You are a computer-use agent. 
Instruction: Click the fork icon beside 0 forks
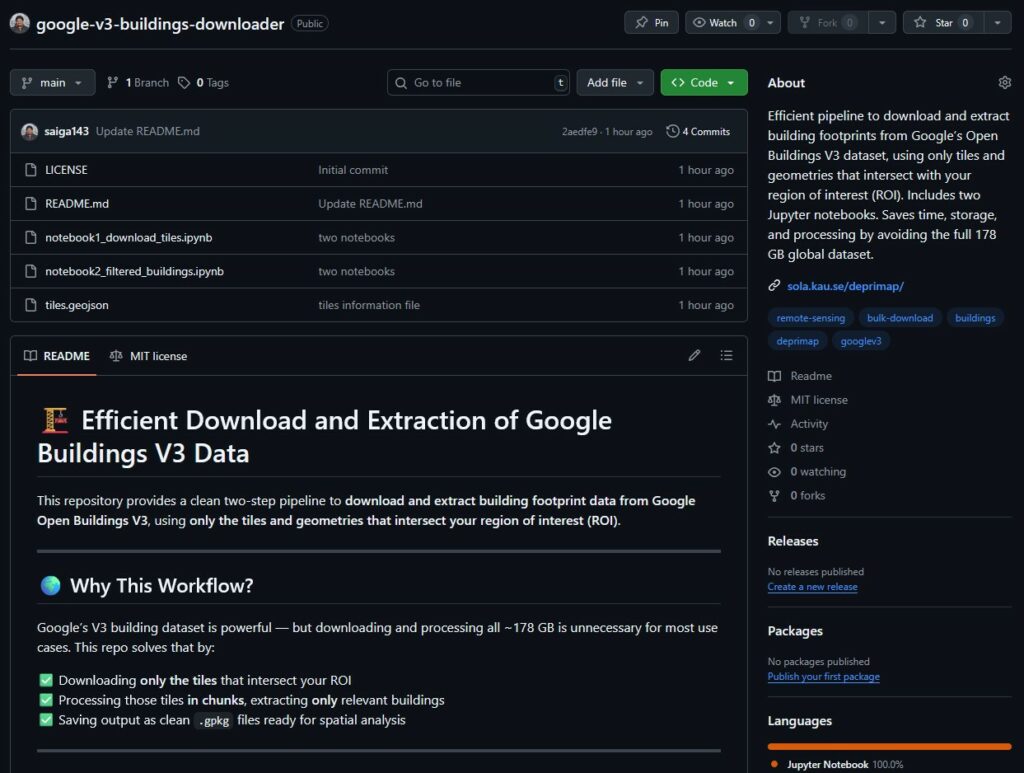[774, 496]
